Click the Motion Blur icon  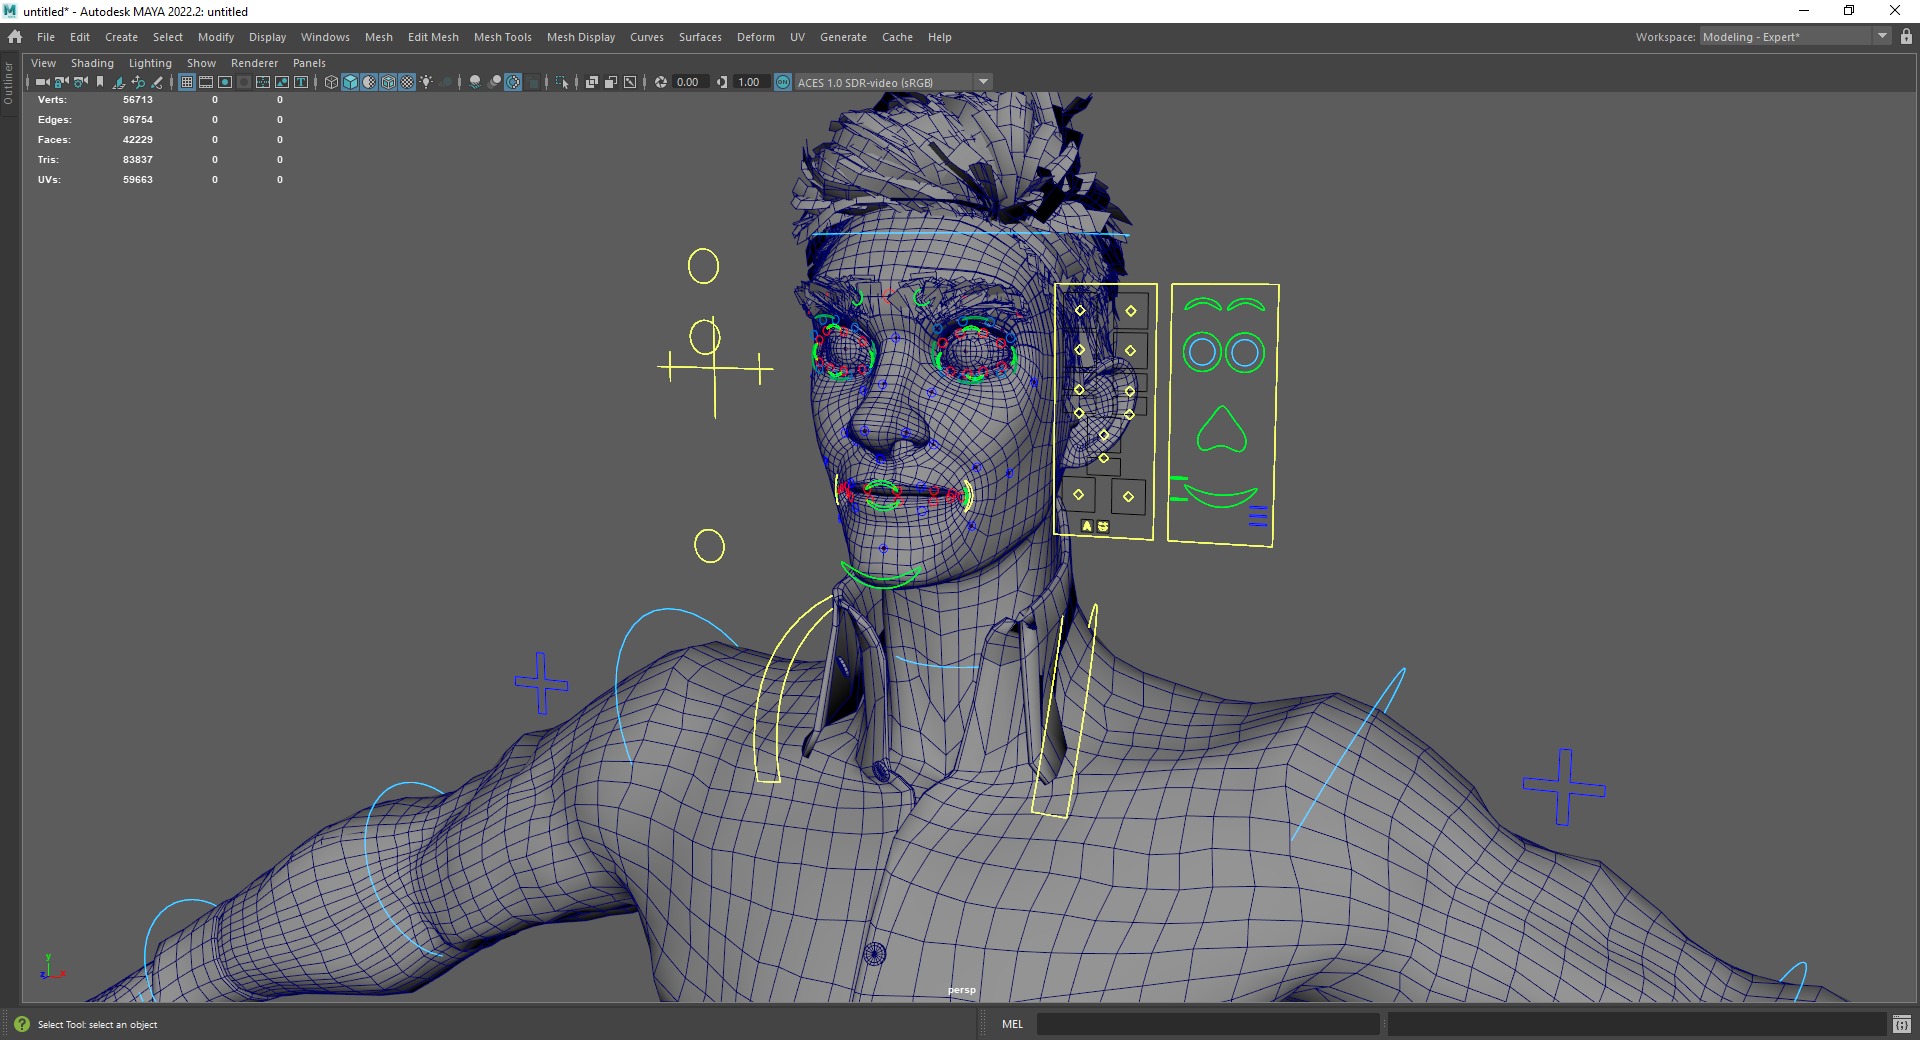click(494, 82)
